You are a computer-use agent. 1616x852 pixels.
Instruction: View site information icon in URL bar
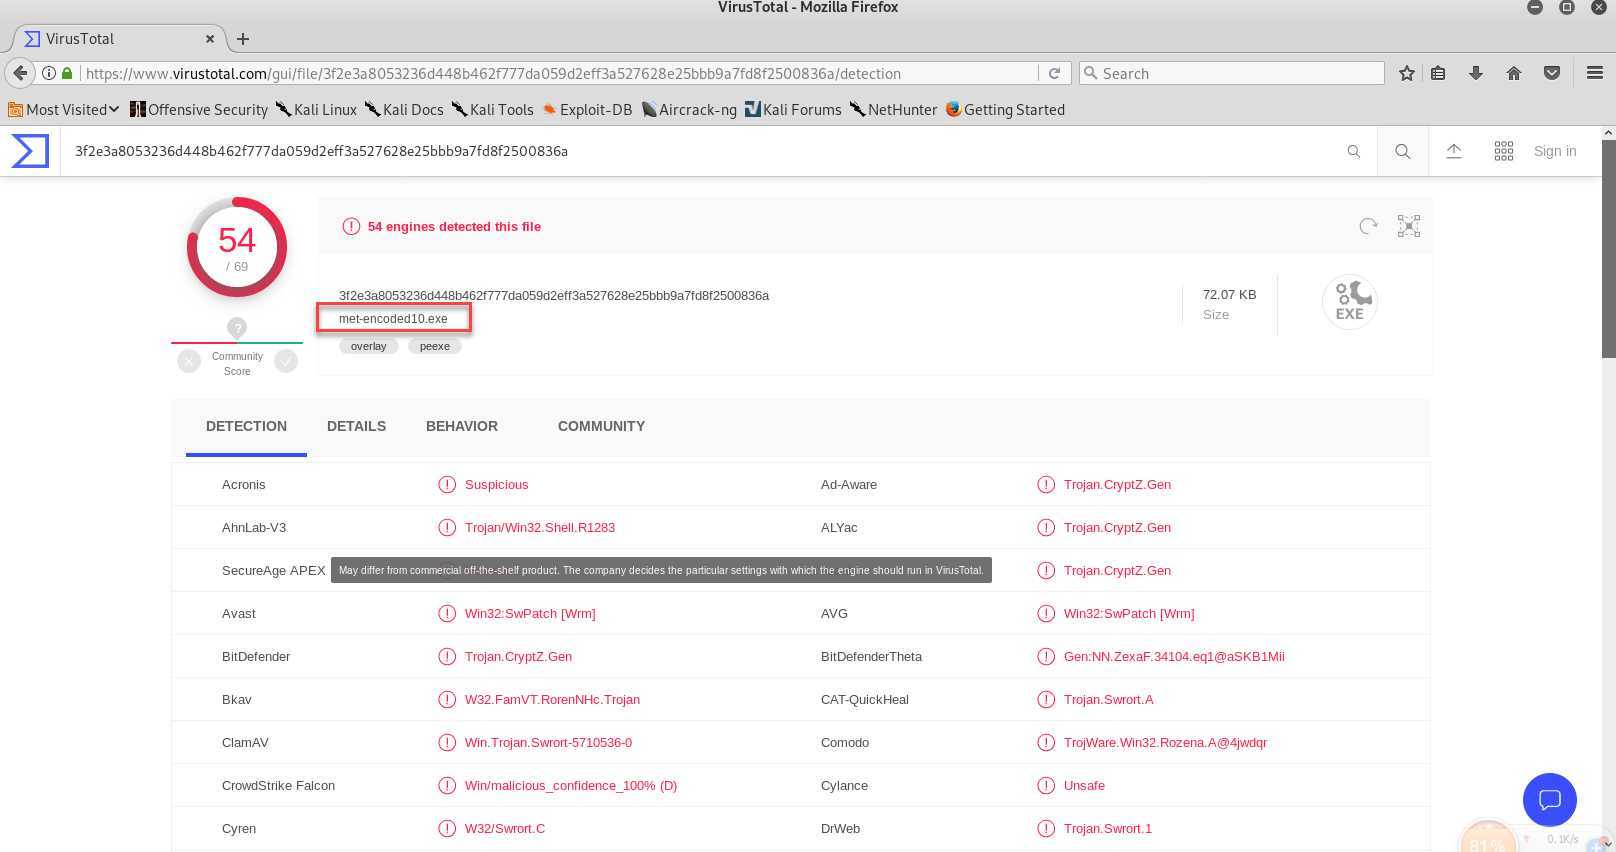(x=48, y=73)
